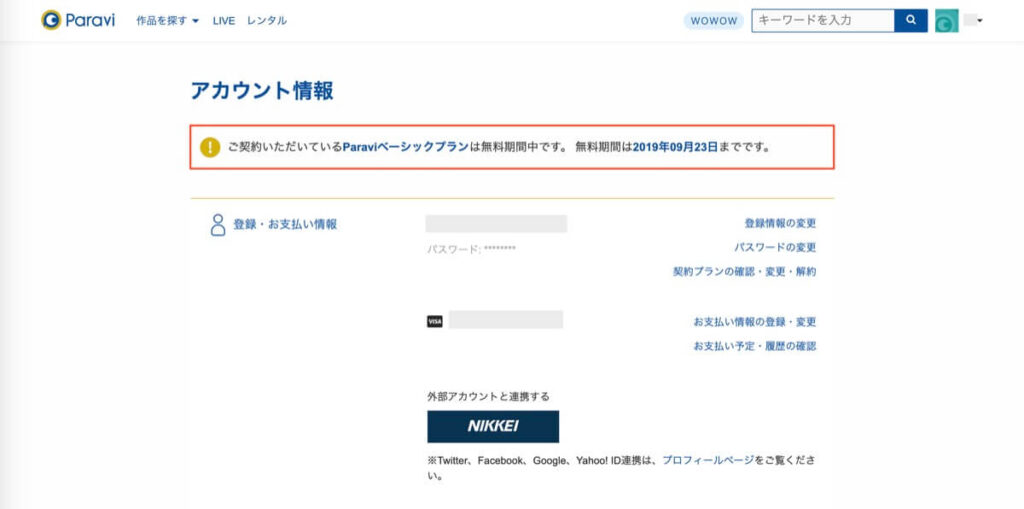Open the Paraviベーシックプラン link
Image resolution: width=1024 pixels, height=509 pixels.
(x=406, y=147)
